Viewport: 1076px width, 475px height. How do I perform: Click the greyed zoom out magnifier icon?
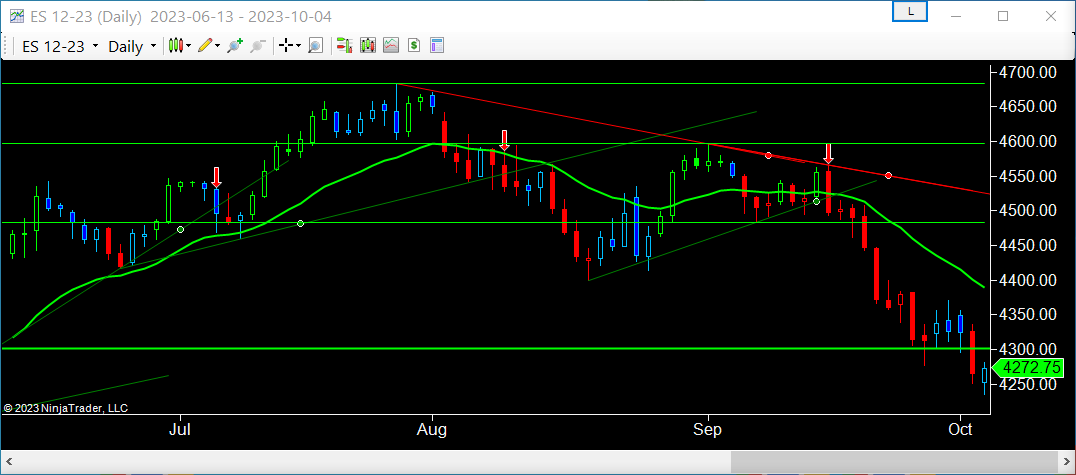coord(258,46)
